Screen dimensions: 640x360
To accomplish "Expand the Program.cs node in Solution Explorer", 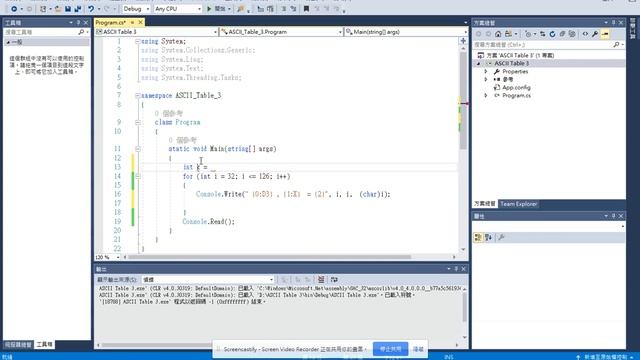I will click(x=486, y=96).
